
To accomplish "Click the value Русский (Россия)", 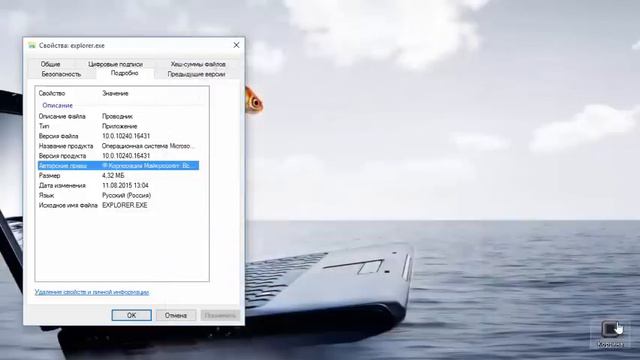I will tap(127, 195).
